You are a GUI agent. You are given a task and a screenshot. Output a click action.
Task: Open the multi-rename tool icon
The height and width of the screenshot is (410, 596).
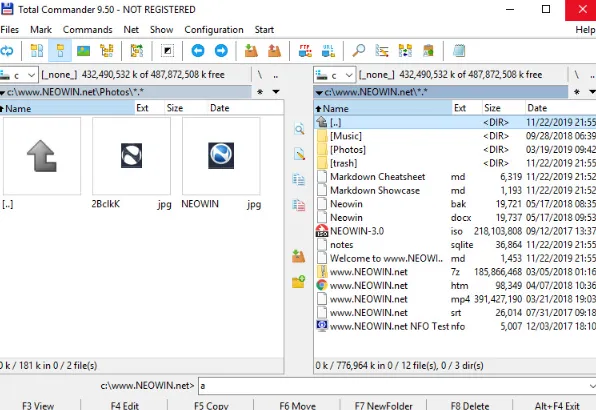382,51
